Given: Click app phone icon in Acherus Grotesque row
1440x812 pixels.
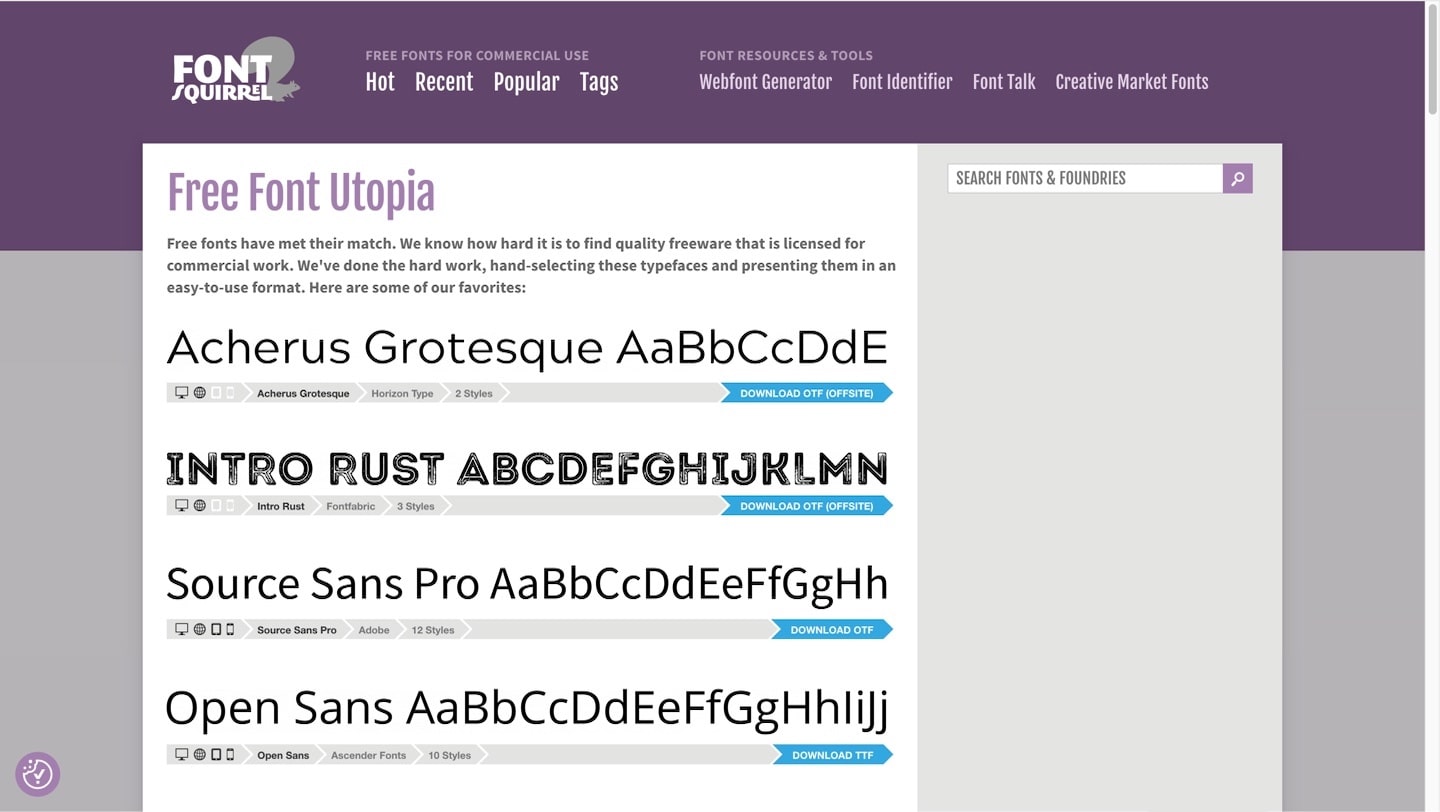Looking at the screenshot, I should pos(230,393).
